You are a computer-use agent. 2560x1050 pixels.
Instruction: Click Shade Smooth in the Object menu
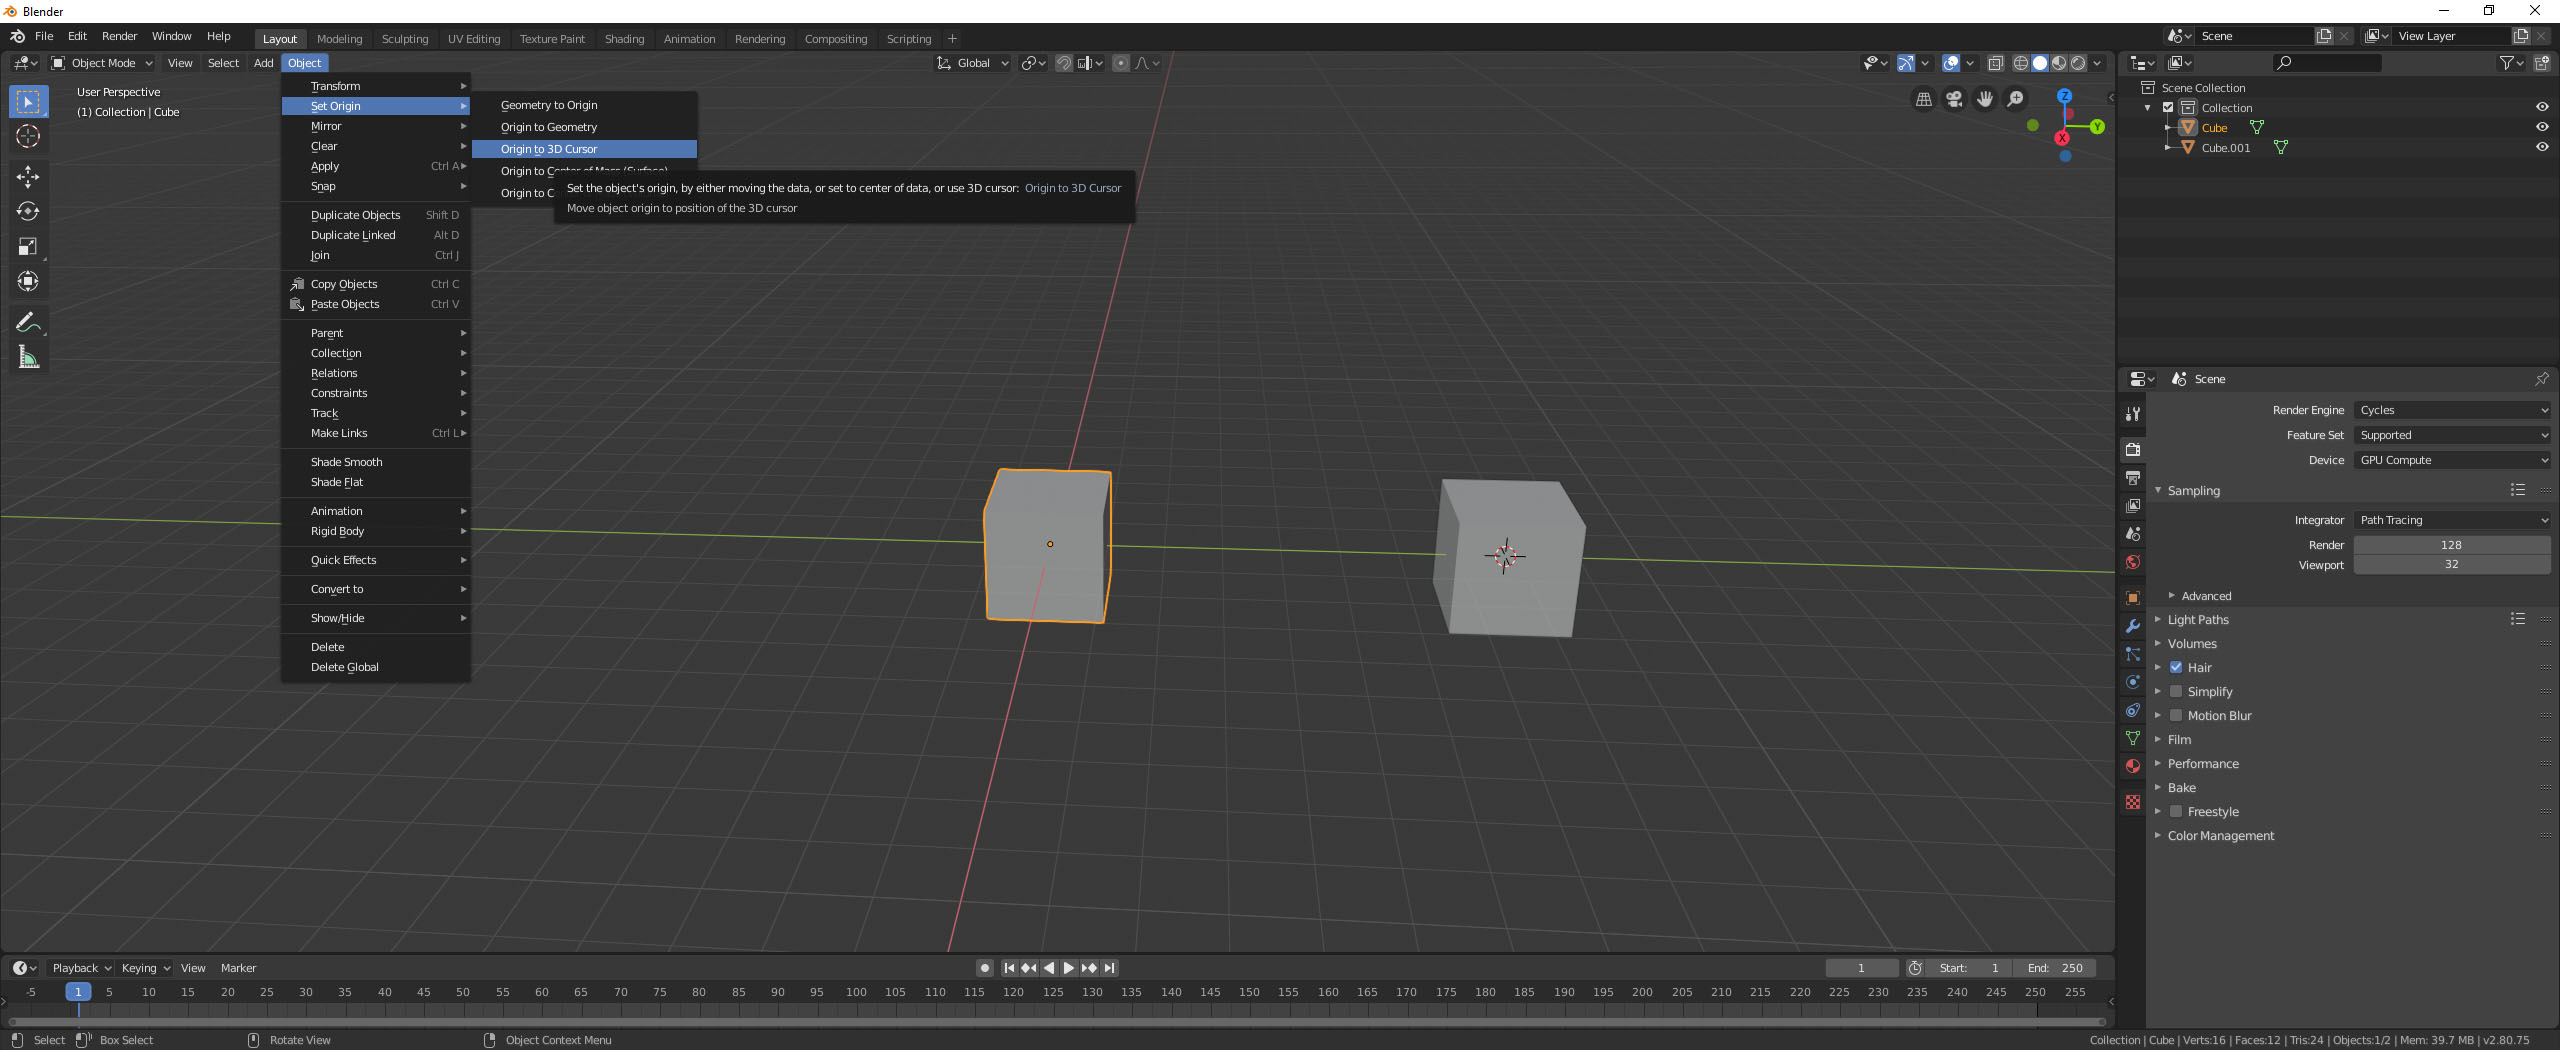click(x=345, y=461)
